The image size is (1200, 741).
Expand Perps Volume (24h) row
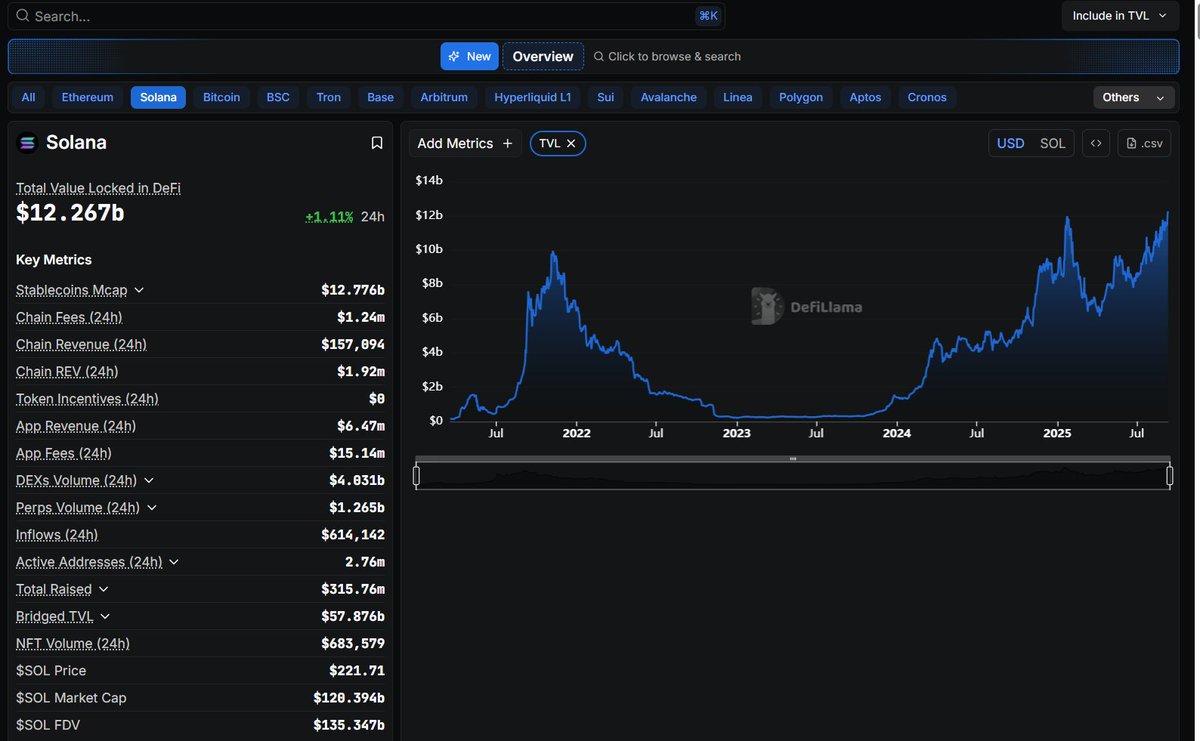[x=152, y=507]
